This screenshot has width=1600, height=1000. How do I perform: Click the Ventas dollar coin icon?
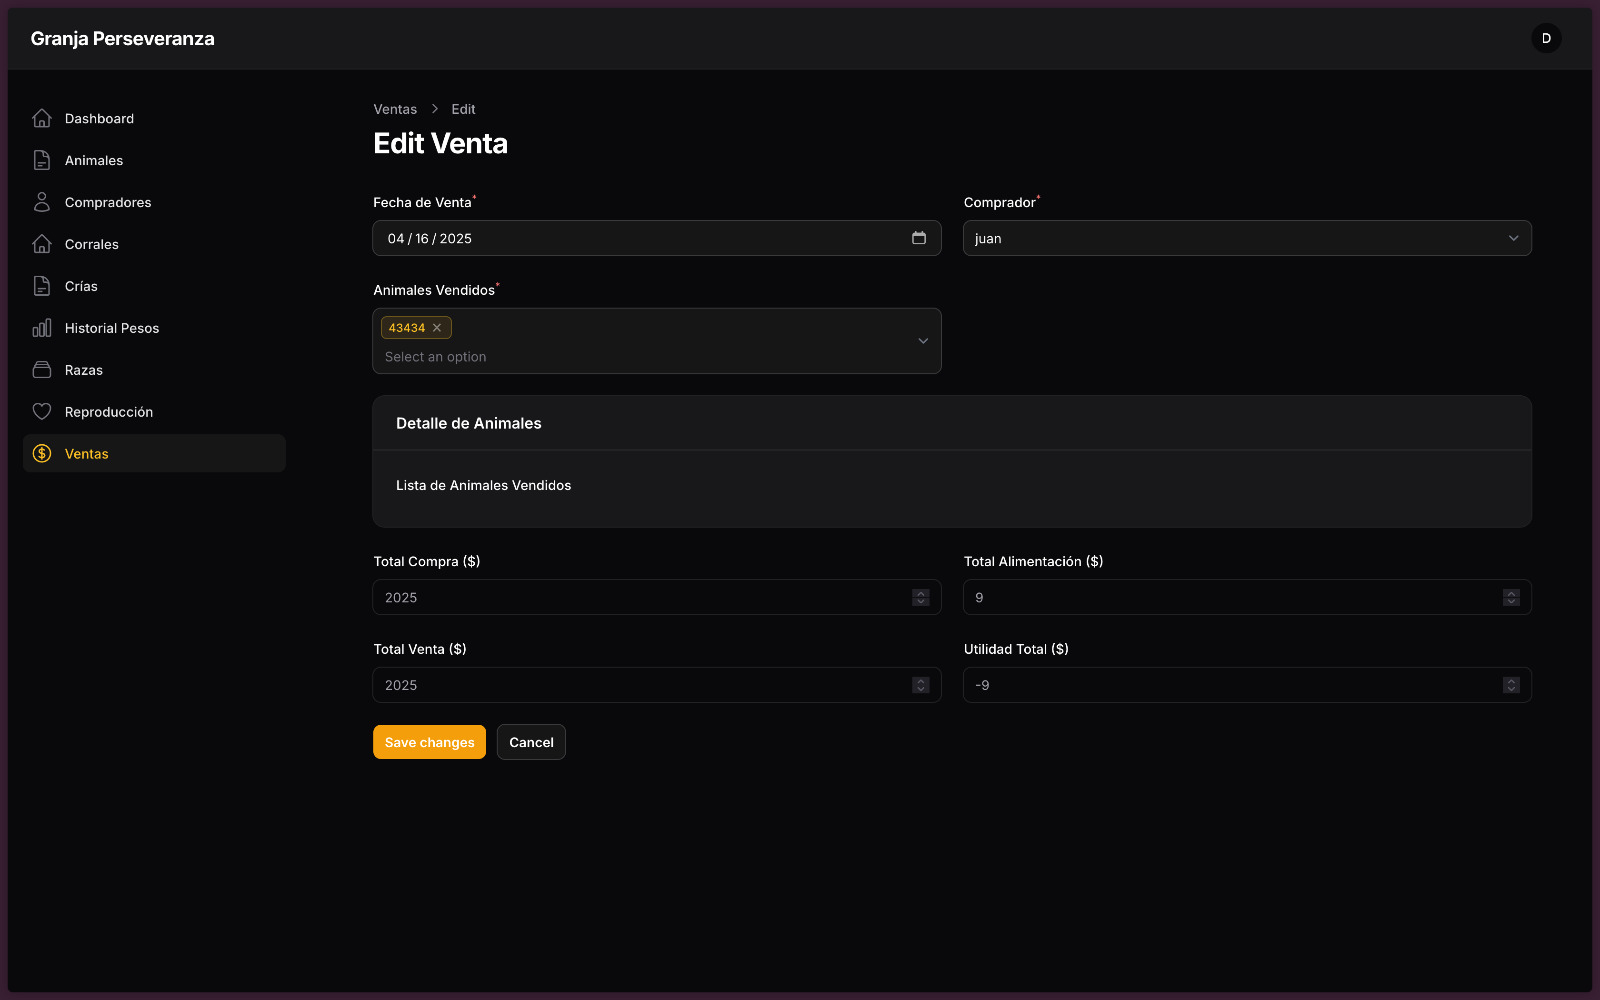pos(42,454)
